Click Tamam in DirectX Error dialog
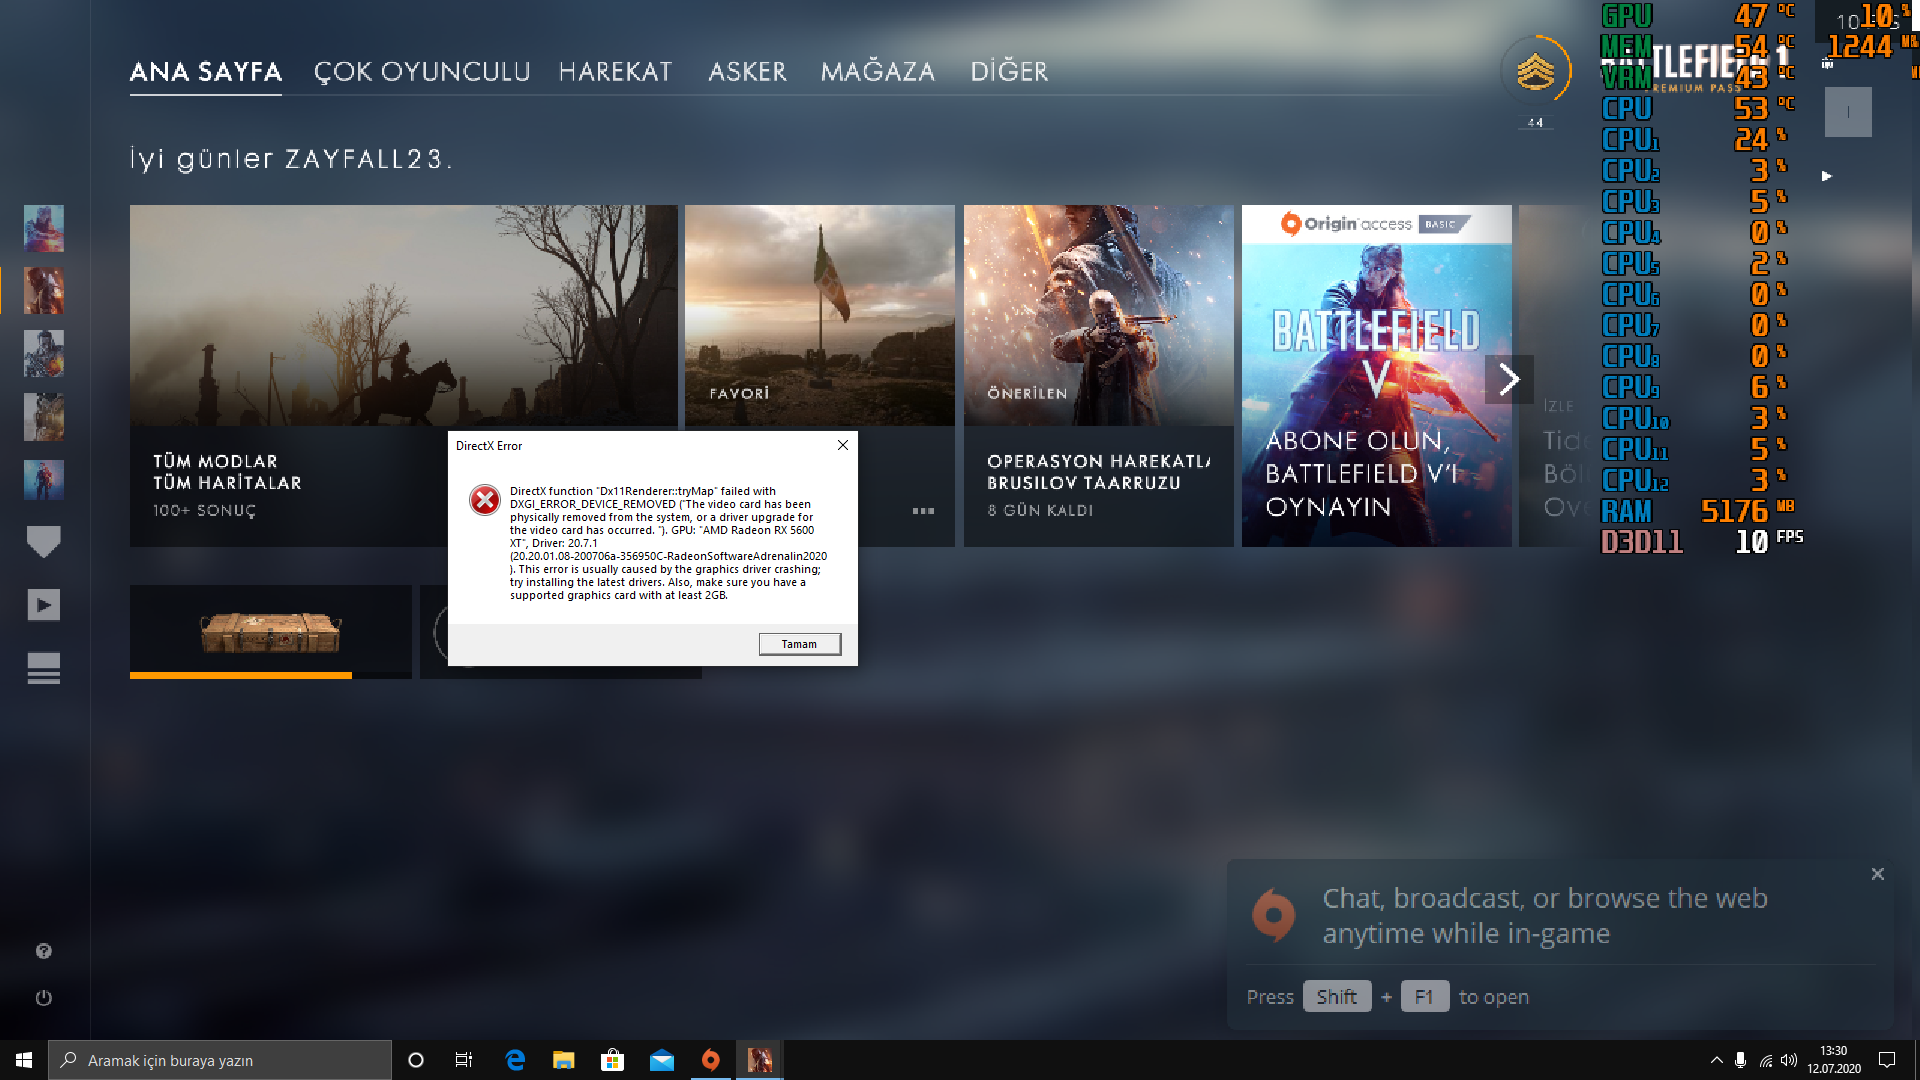Screen dimensions: 1920x1080 799,644
